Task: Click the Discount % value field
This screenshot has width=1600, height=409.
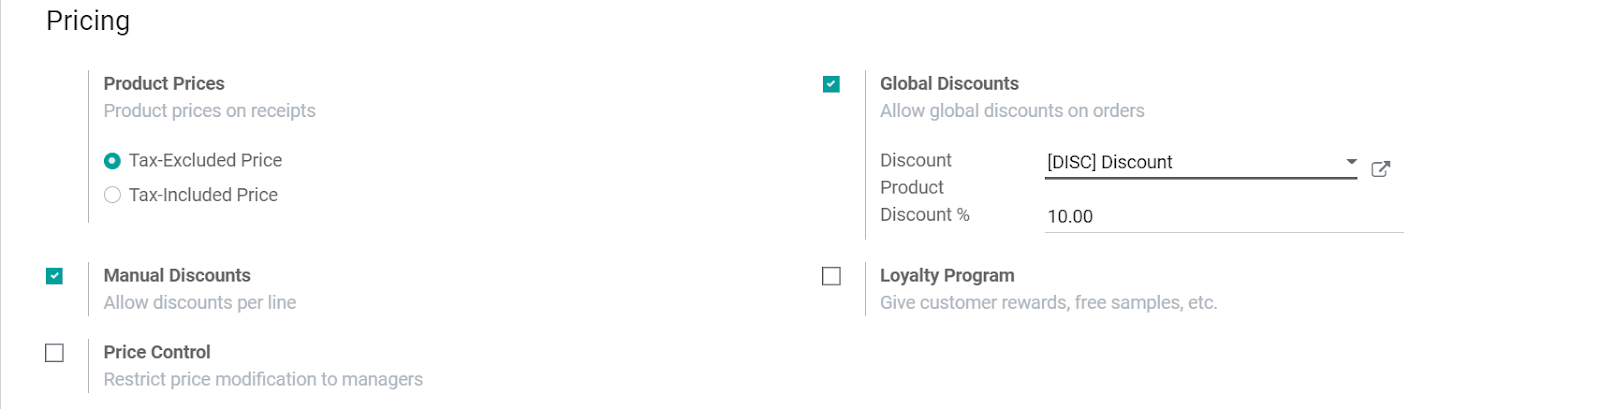Action: pyautogui.click(x=1224, y=217)
